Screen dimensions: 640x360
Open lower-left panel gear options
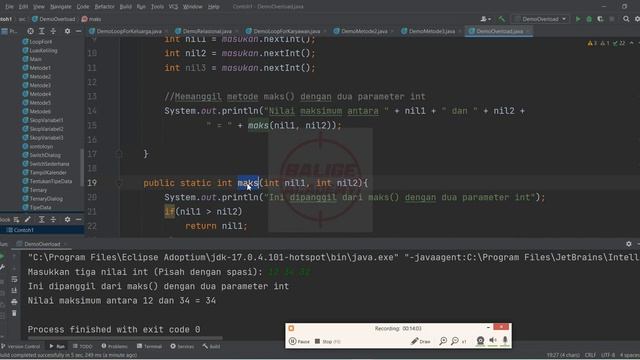click(67, 220)
